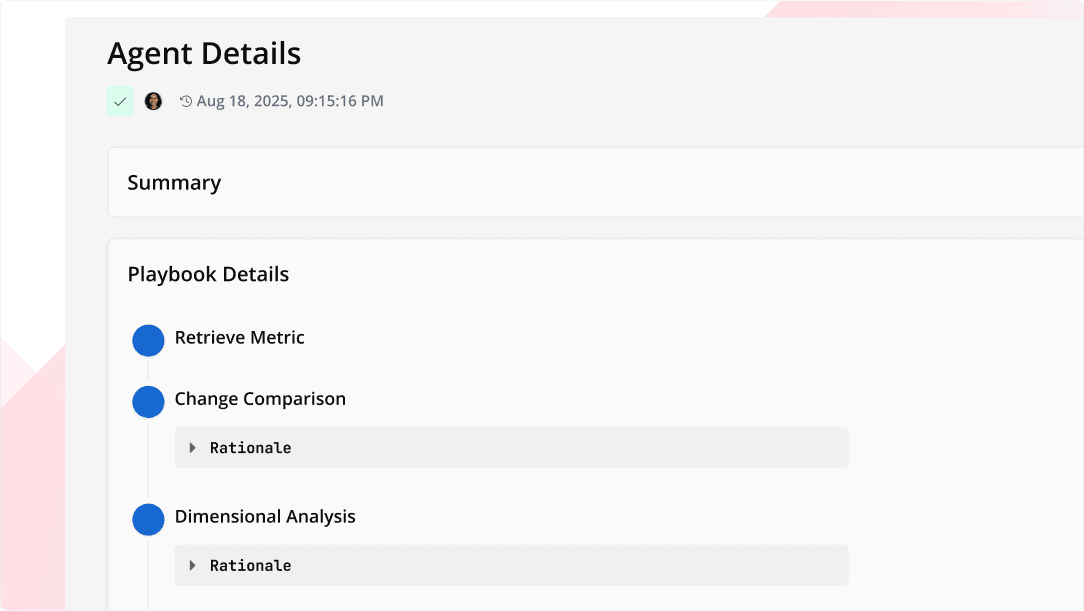Expand Rationale arrow under Dimensional Analysis
The height and width of the screenshot is (611, 1084).
pos(193,566)
